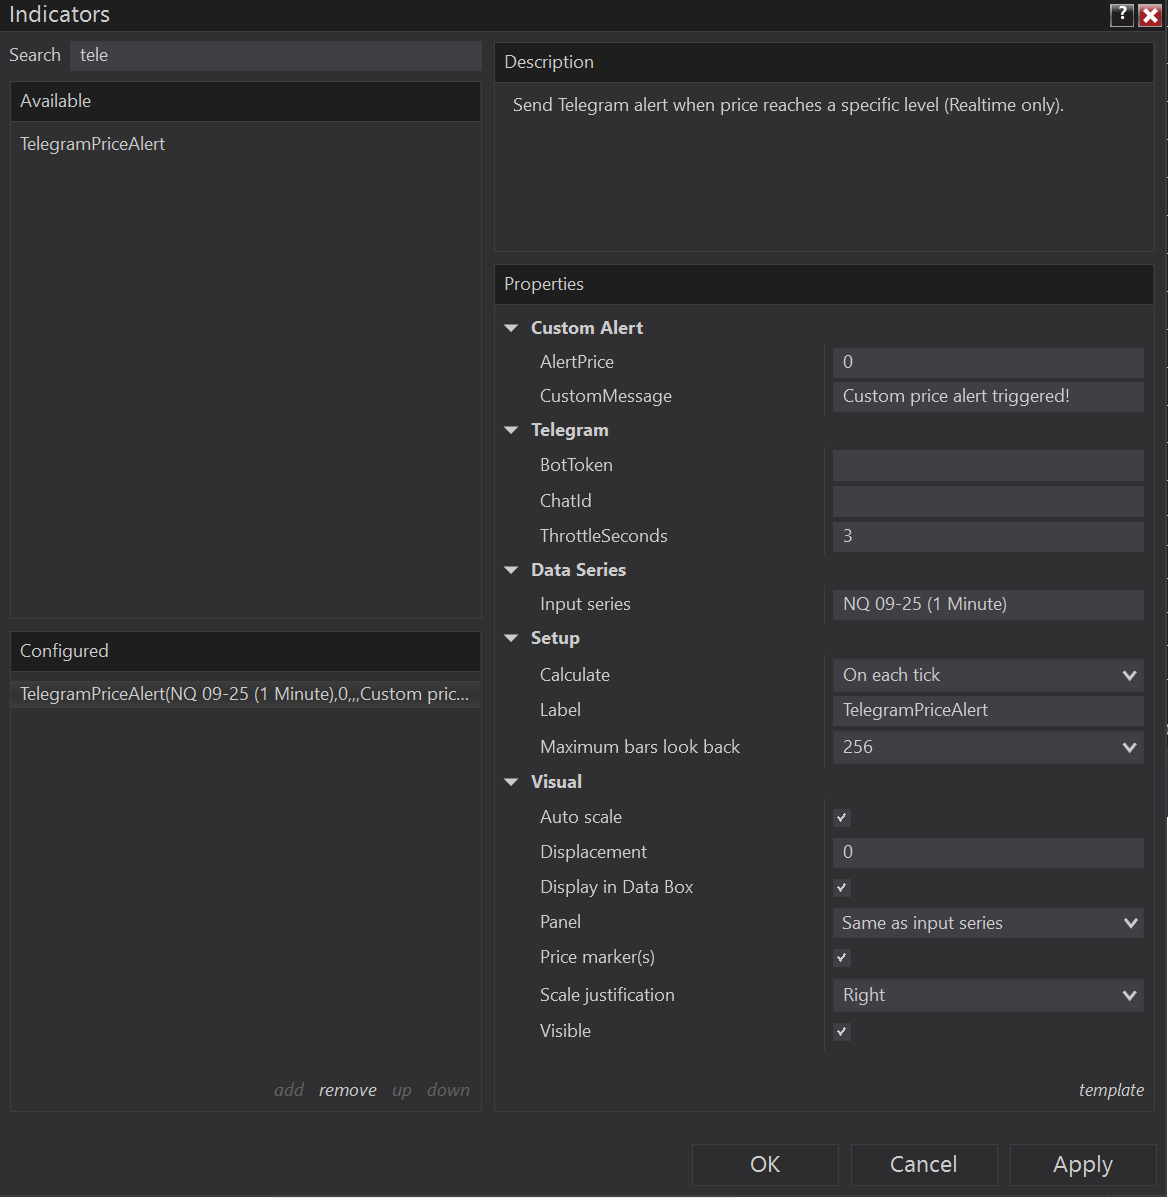Image resolution: width=1168 pixels, height=1198 pixels.
Task: Select the configured TelegramPriceAlert indicator entry
Action: pyautogui.click(x=244, y=694)
